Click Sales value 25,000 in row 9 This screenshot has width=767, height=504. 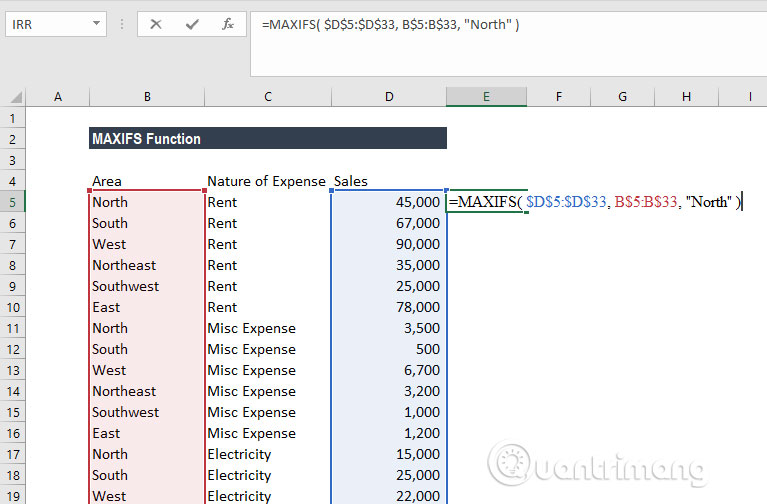[418, 286]
